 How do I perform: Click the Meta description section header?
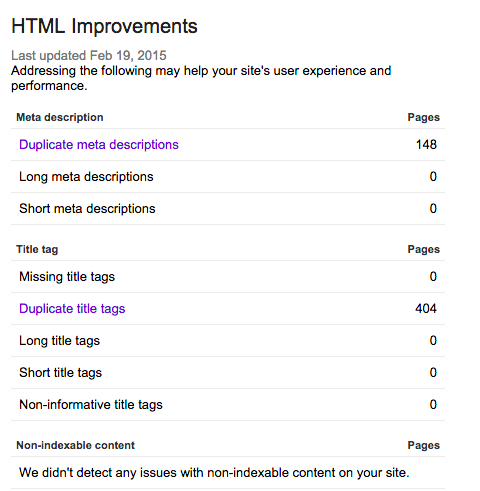click(60, 117)
